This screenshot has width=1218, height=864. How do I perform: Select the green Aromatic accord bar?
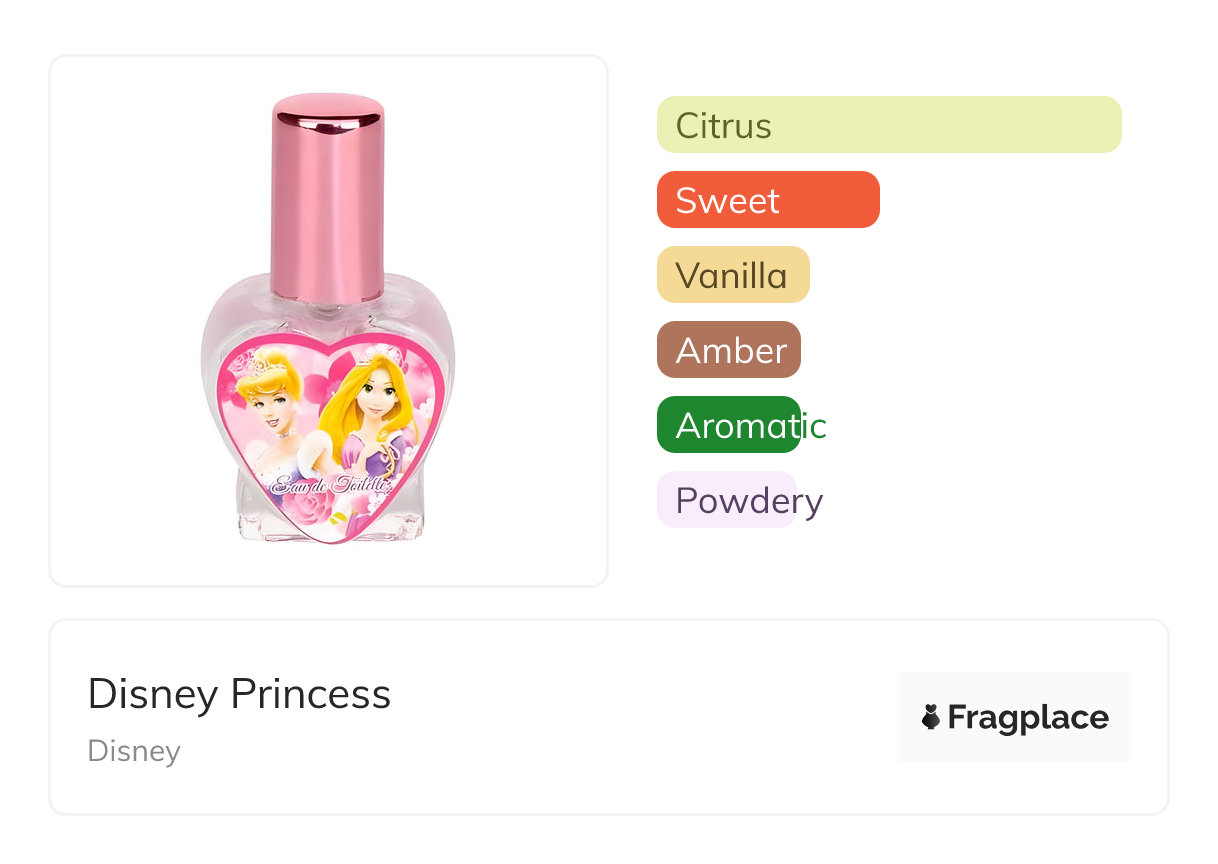pos(728,425)
